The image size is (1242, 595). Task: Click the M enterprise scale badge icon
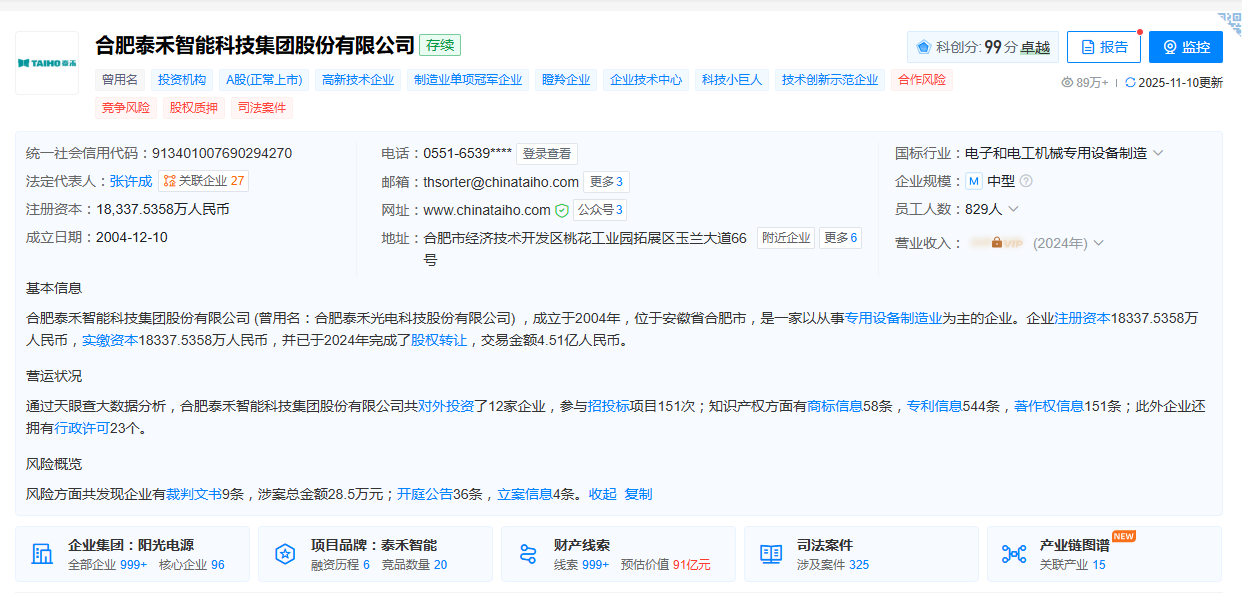click(x=973, y=181)
